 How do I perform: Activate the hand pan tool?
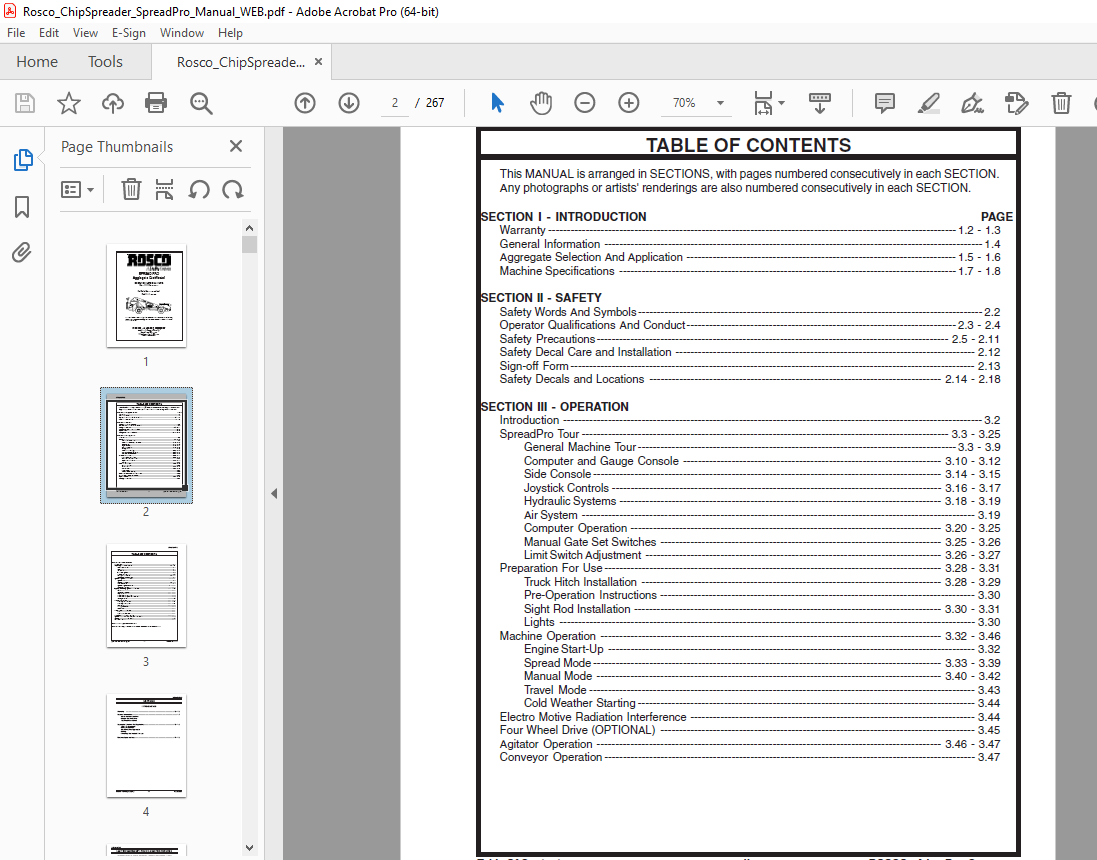pos(541,103)
